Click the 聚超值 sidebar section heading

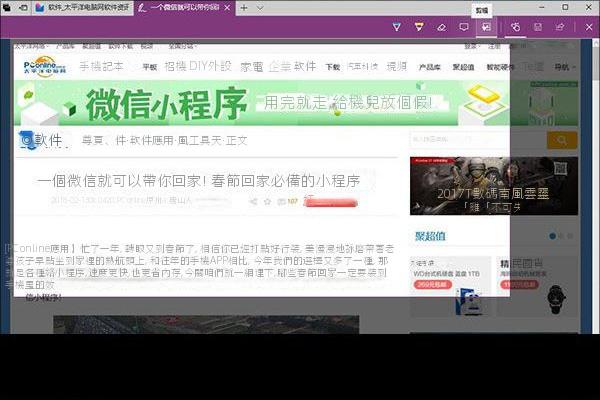click(430, 236)
